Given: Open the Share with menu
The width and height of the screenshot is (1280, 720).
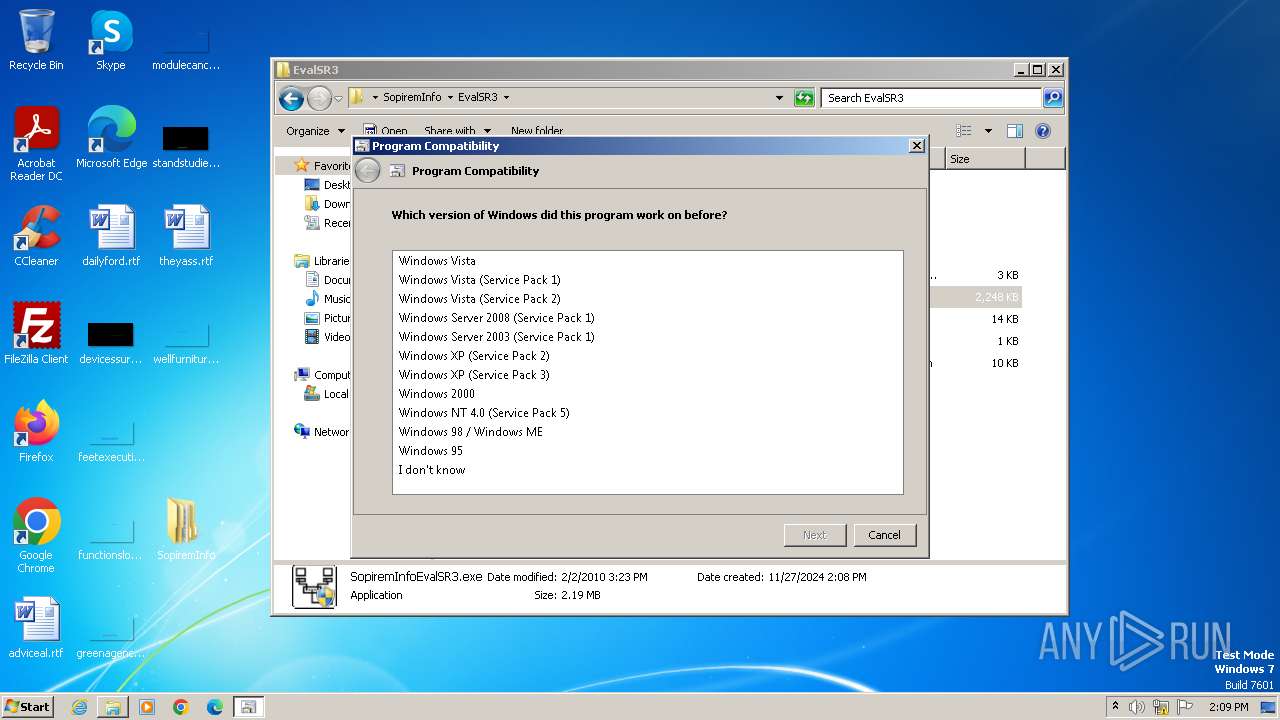Looking at the screenshot, I should (457, 131).
